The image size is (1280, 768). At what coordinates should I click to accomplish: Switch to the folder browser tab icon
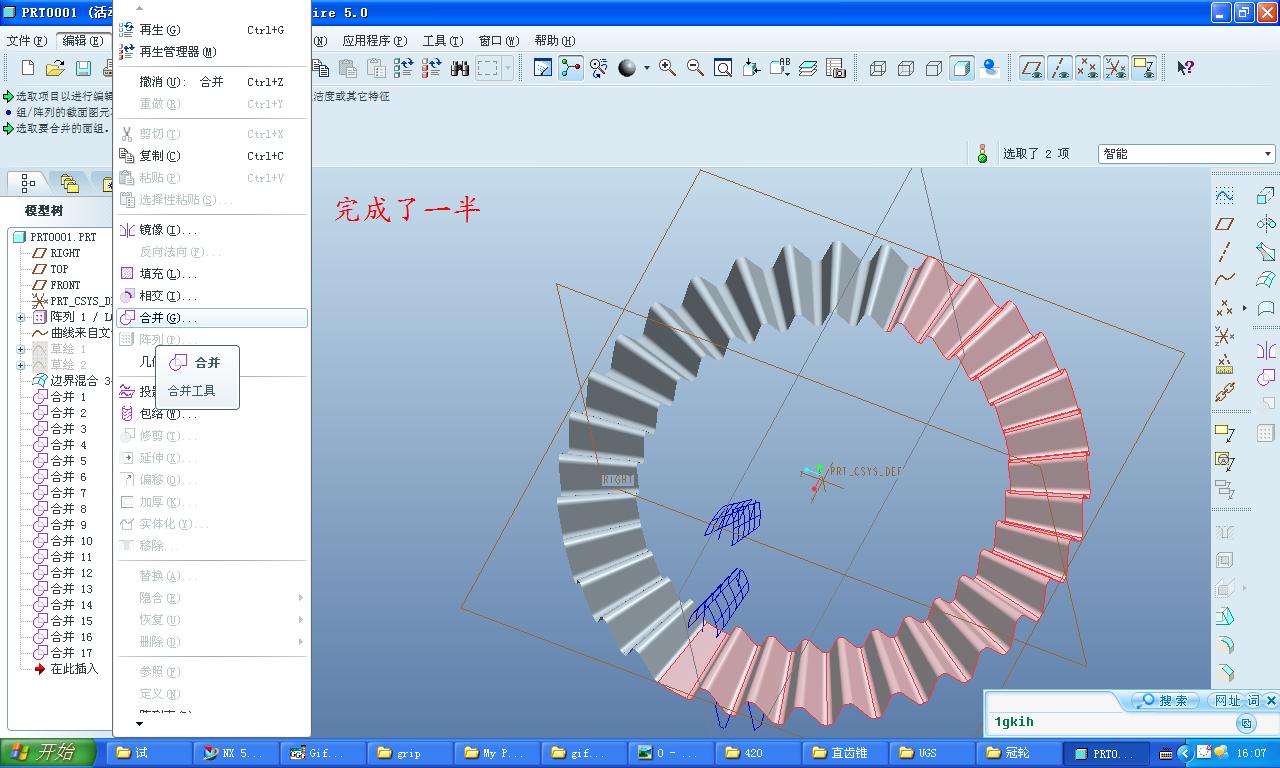(69, 183)
